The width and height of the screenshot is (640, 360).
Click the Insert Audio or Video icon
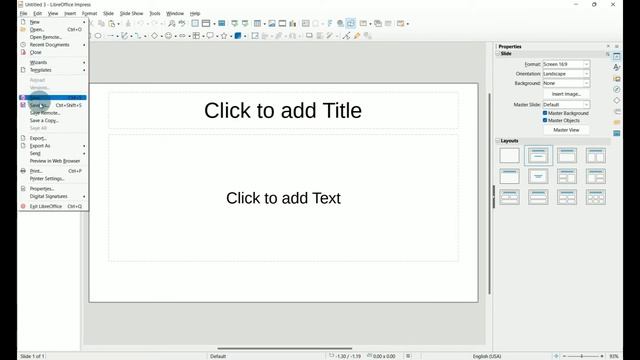click(282, 24)
